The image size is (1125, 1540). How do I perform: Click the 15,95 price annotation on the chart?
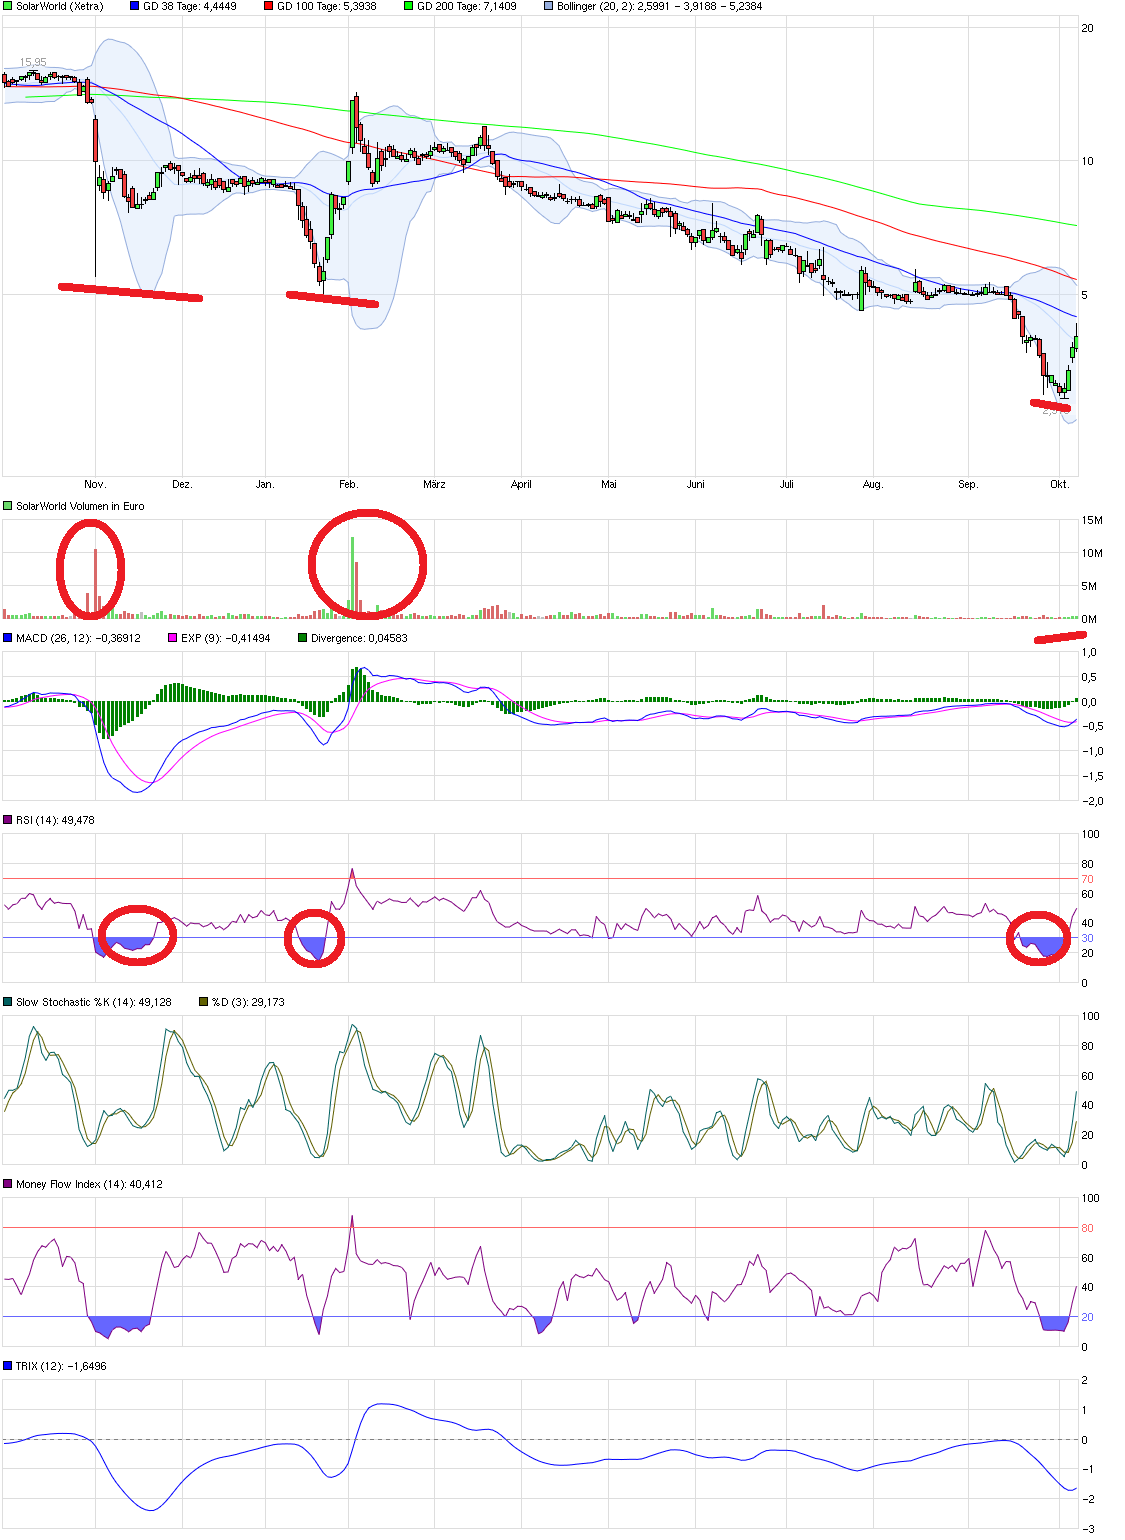coord(33,60)
